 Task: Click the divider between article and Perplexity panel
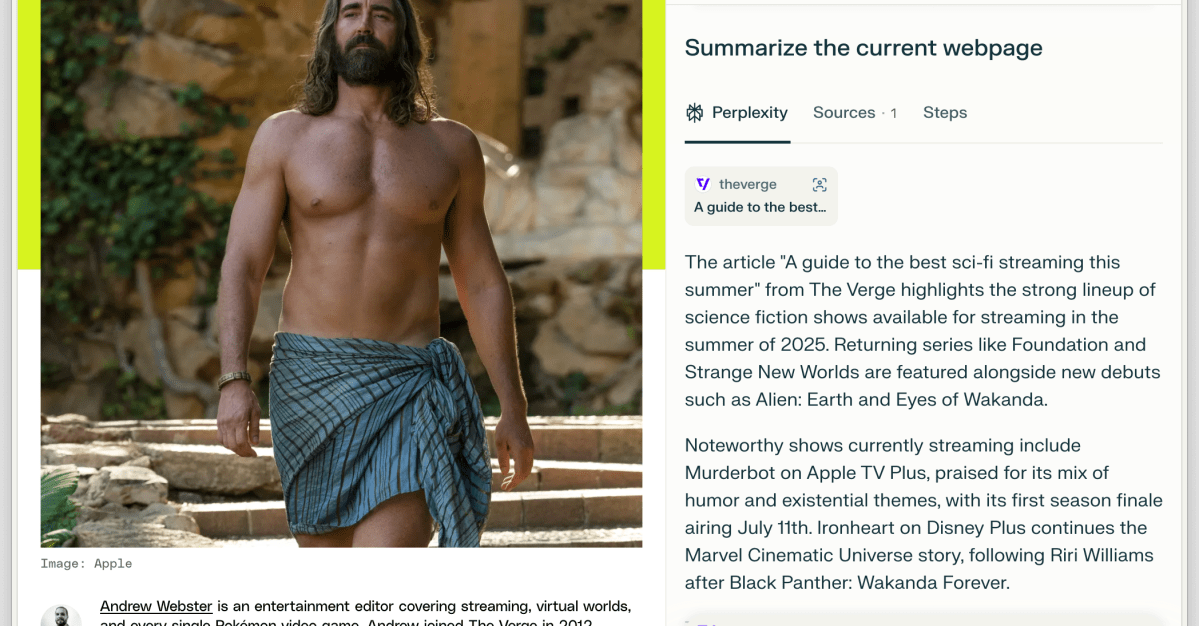click(x=666, y=400)
